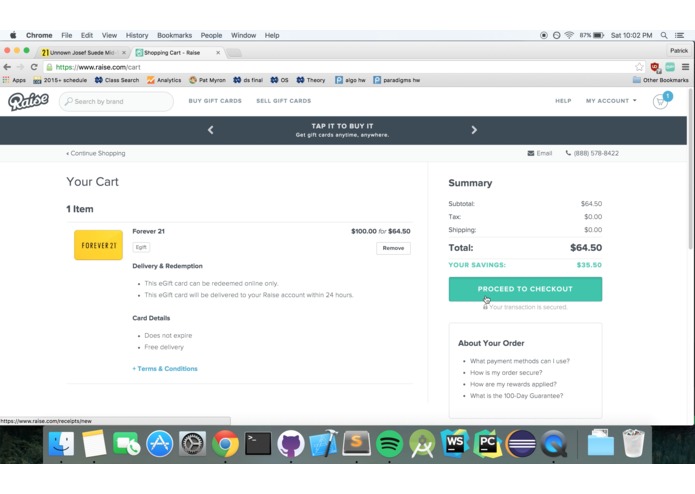Go to previous promo banner slide
The image size is (695, 494).
pyautogui.click(x=211, y=130)
